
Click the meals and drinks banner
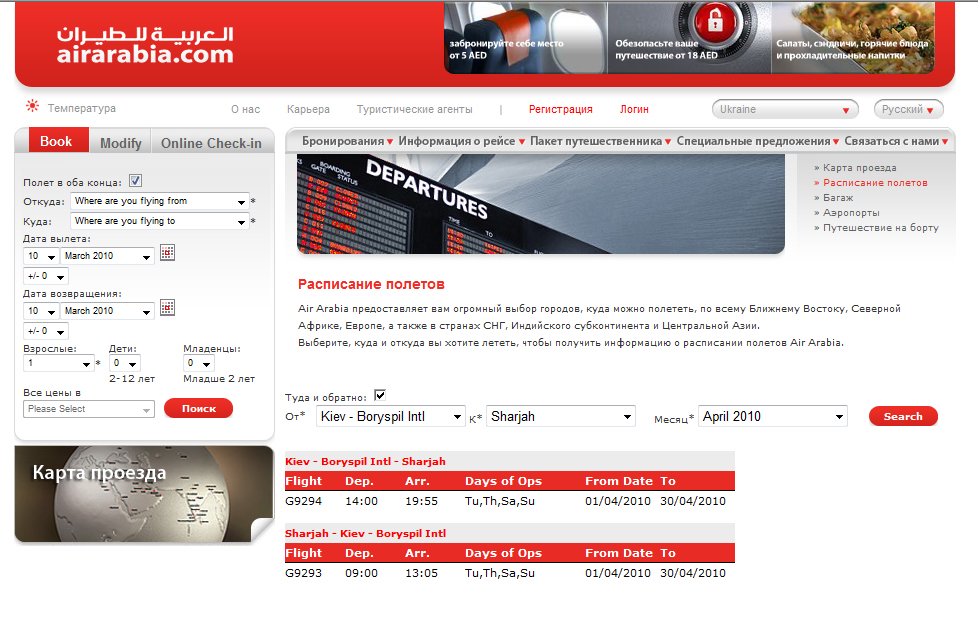tap(853, 37)
